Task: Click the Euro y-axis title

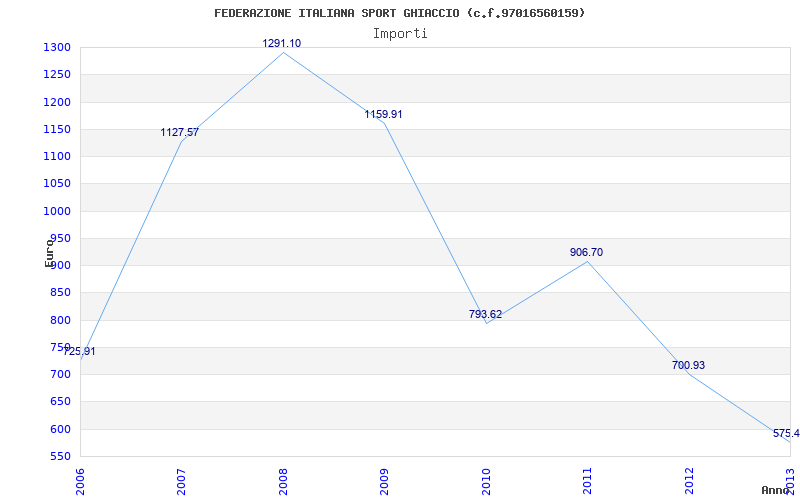Action: (x=49, y=252)
